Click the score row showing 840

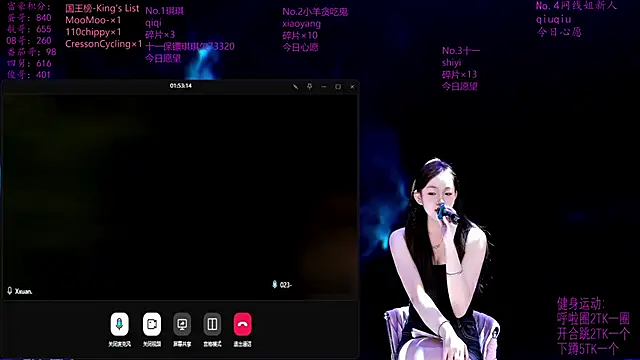(29, 18)
